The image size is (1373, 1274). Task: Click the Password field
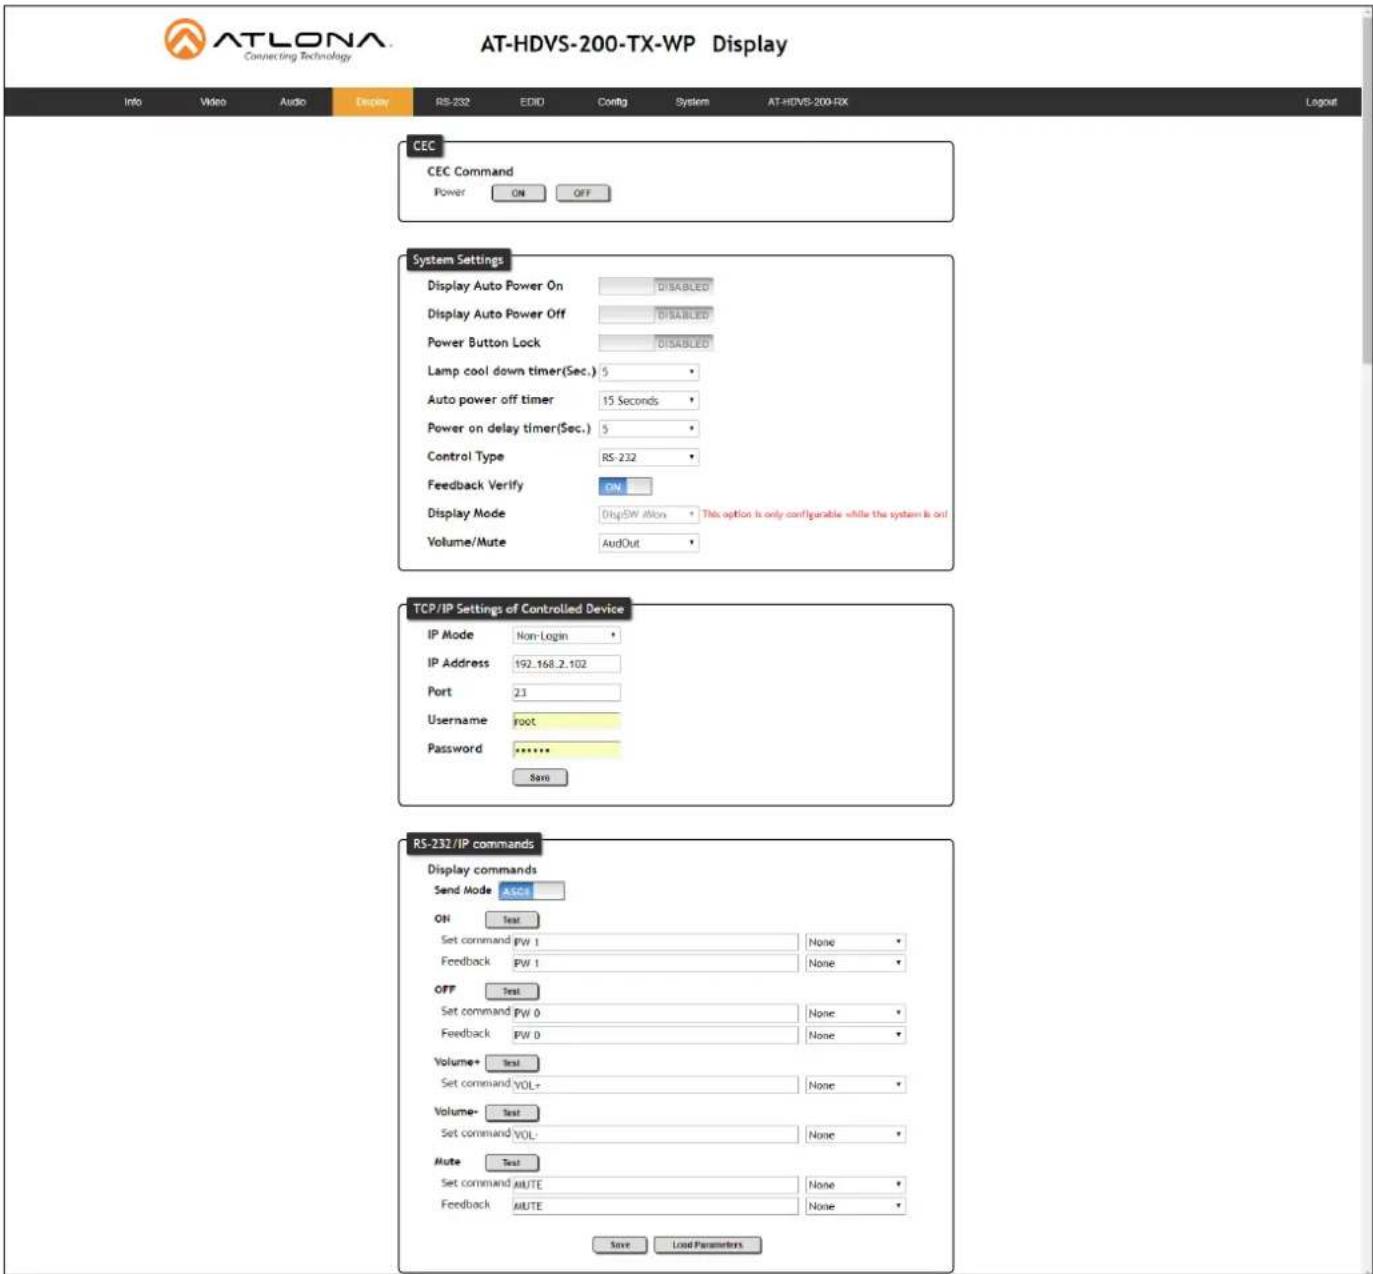tap(566, 749)
